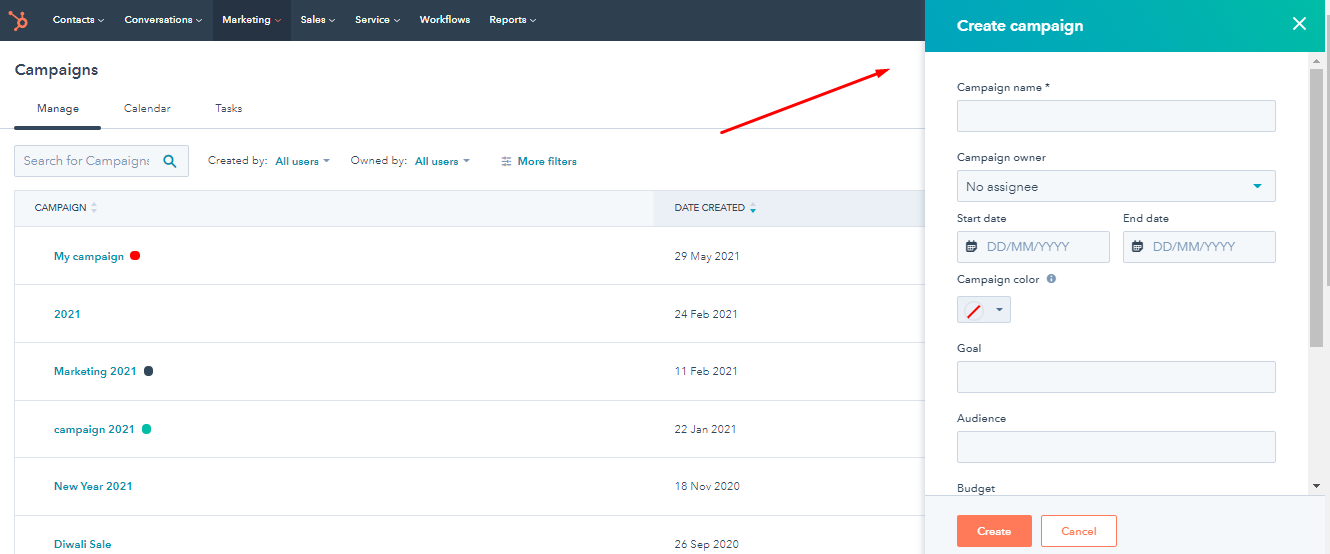1330x554 pixels.
Task: Switch to the Calendar tab
Action: click(147, 108)
